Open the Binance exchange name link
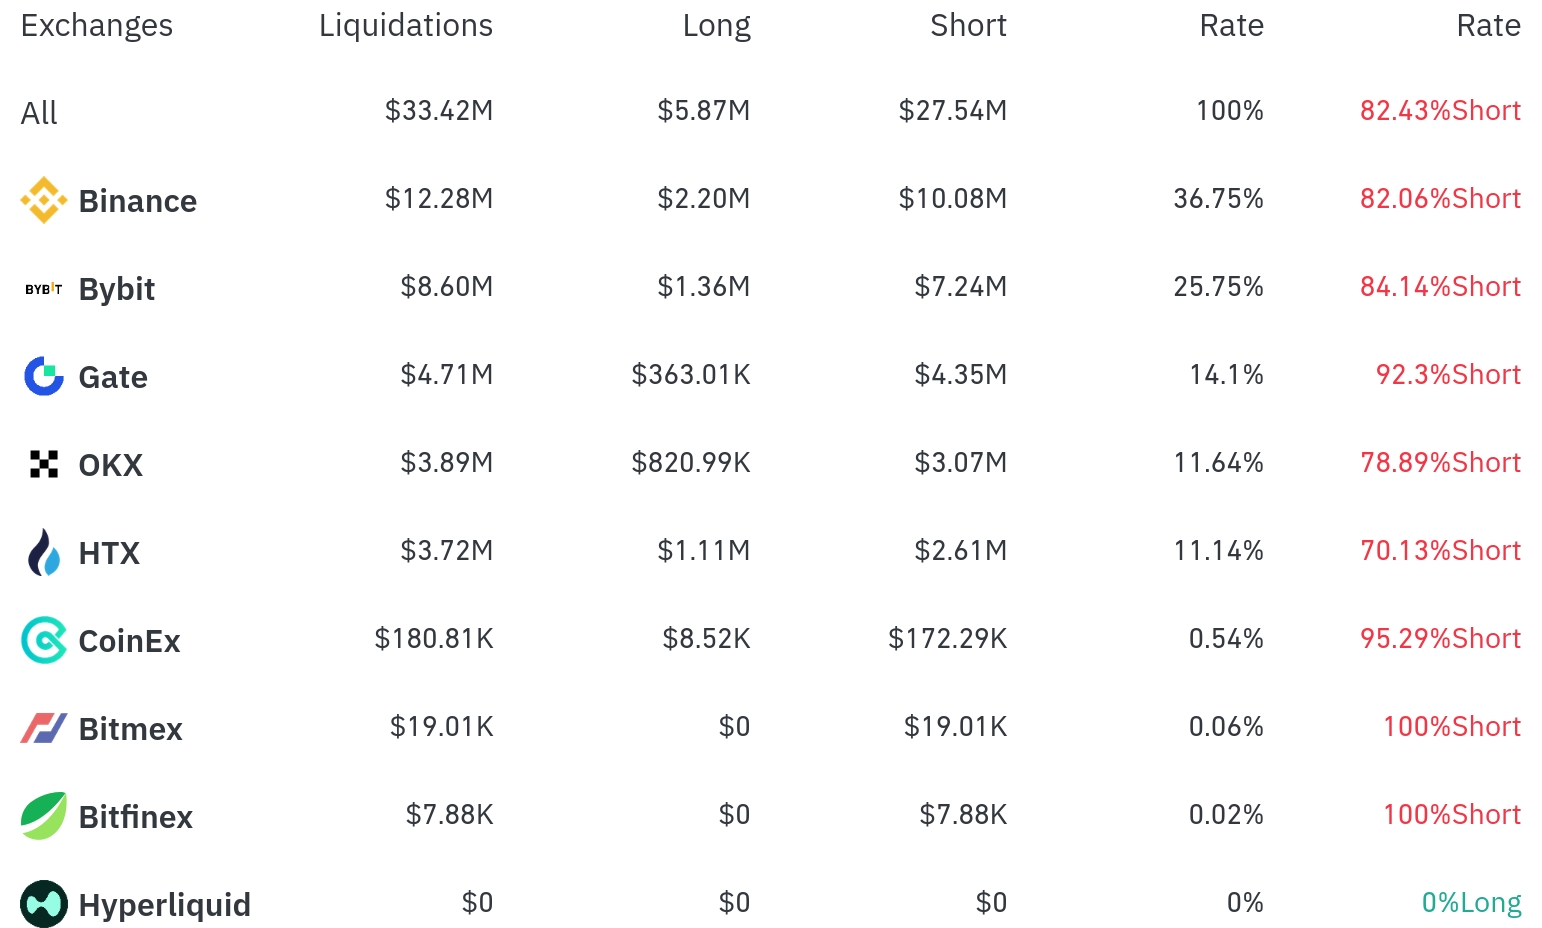Viewport: 1542px width, 928px height. point(138,201)
